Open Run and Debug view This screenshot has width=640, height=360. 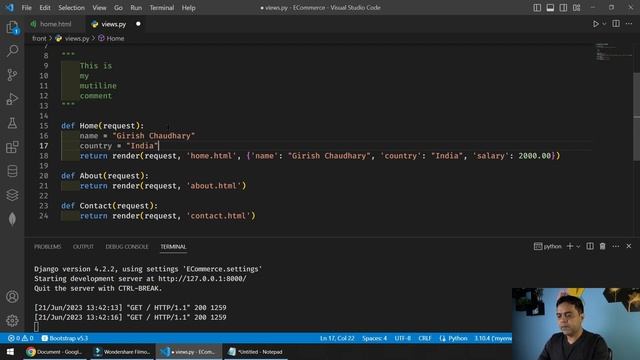[12, 99]
